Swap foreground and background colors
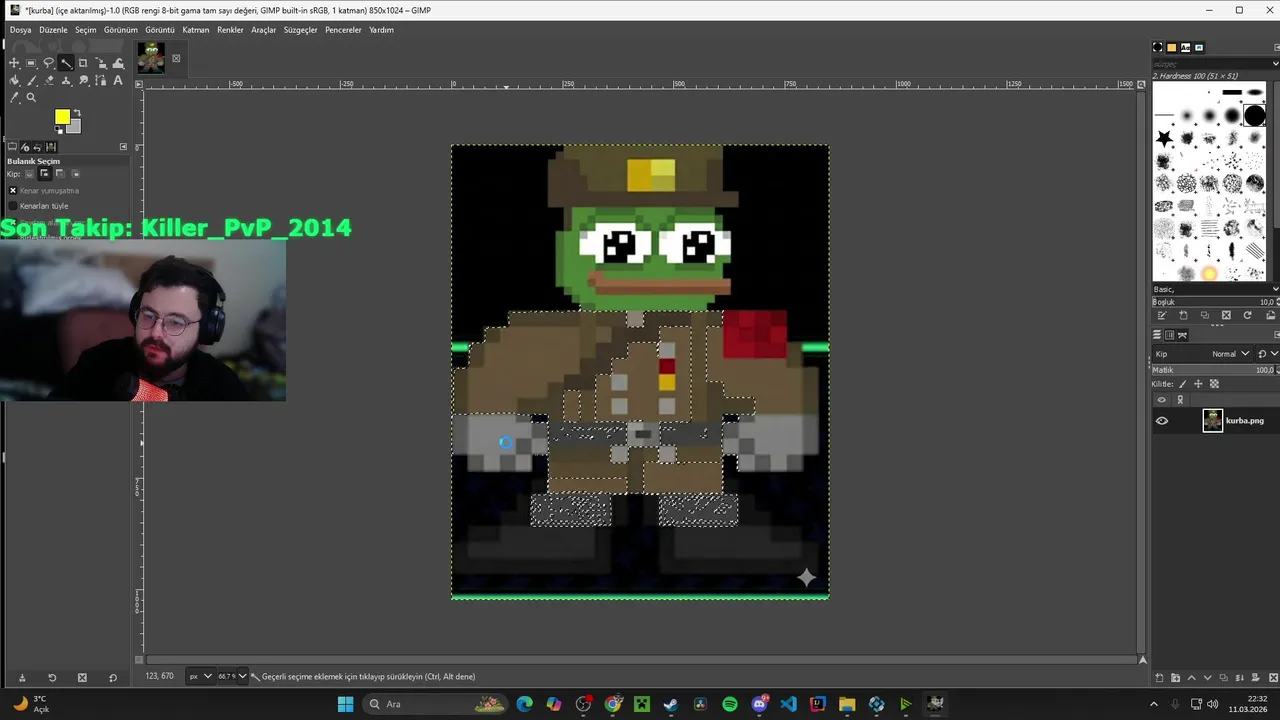This screenshot has width=1280, height=720. point(77,113)
